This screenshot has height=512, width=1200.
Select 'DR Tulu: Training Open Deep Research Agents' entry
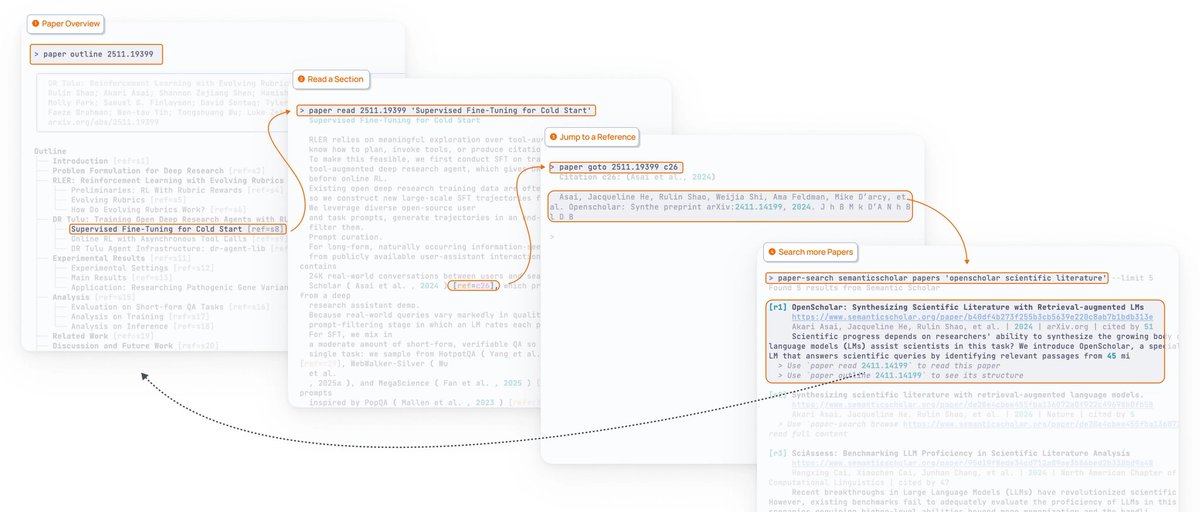(170, 219)
